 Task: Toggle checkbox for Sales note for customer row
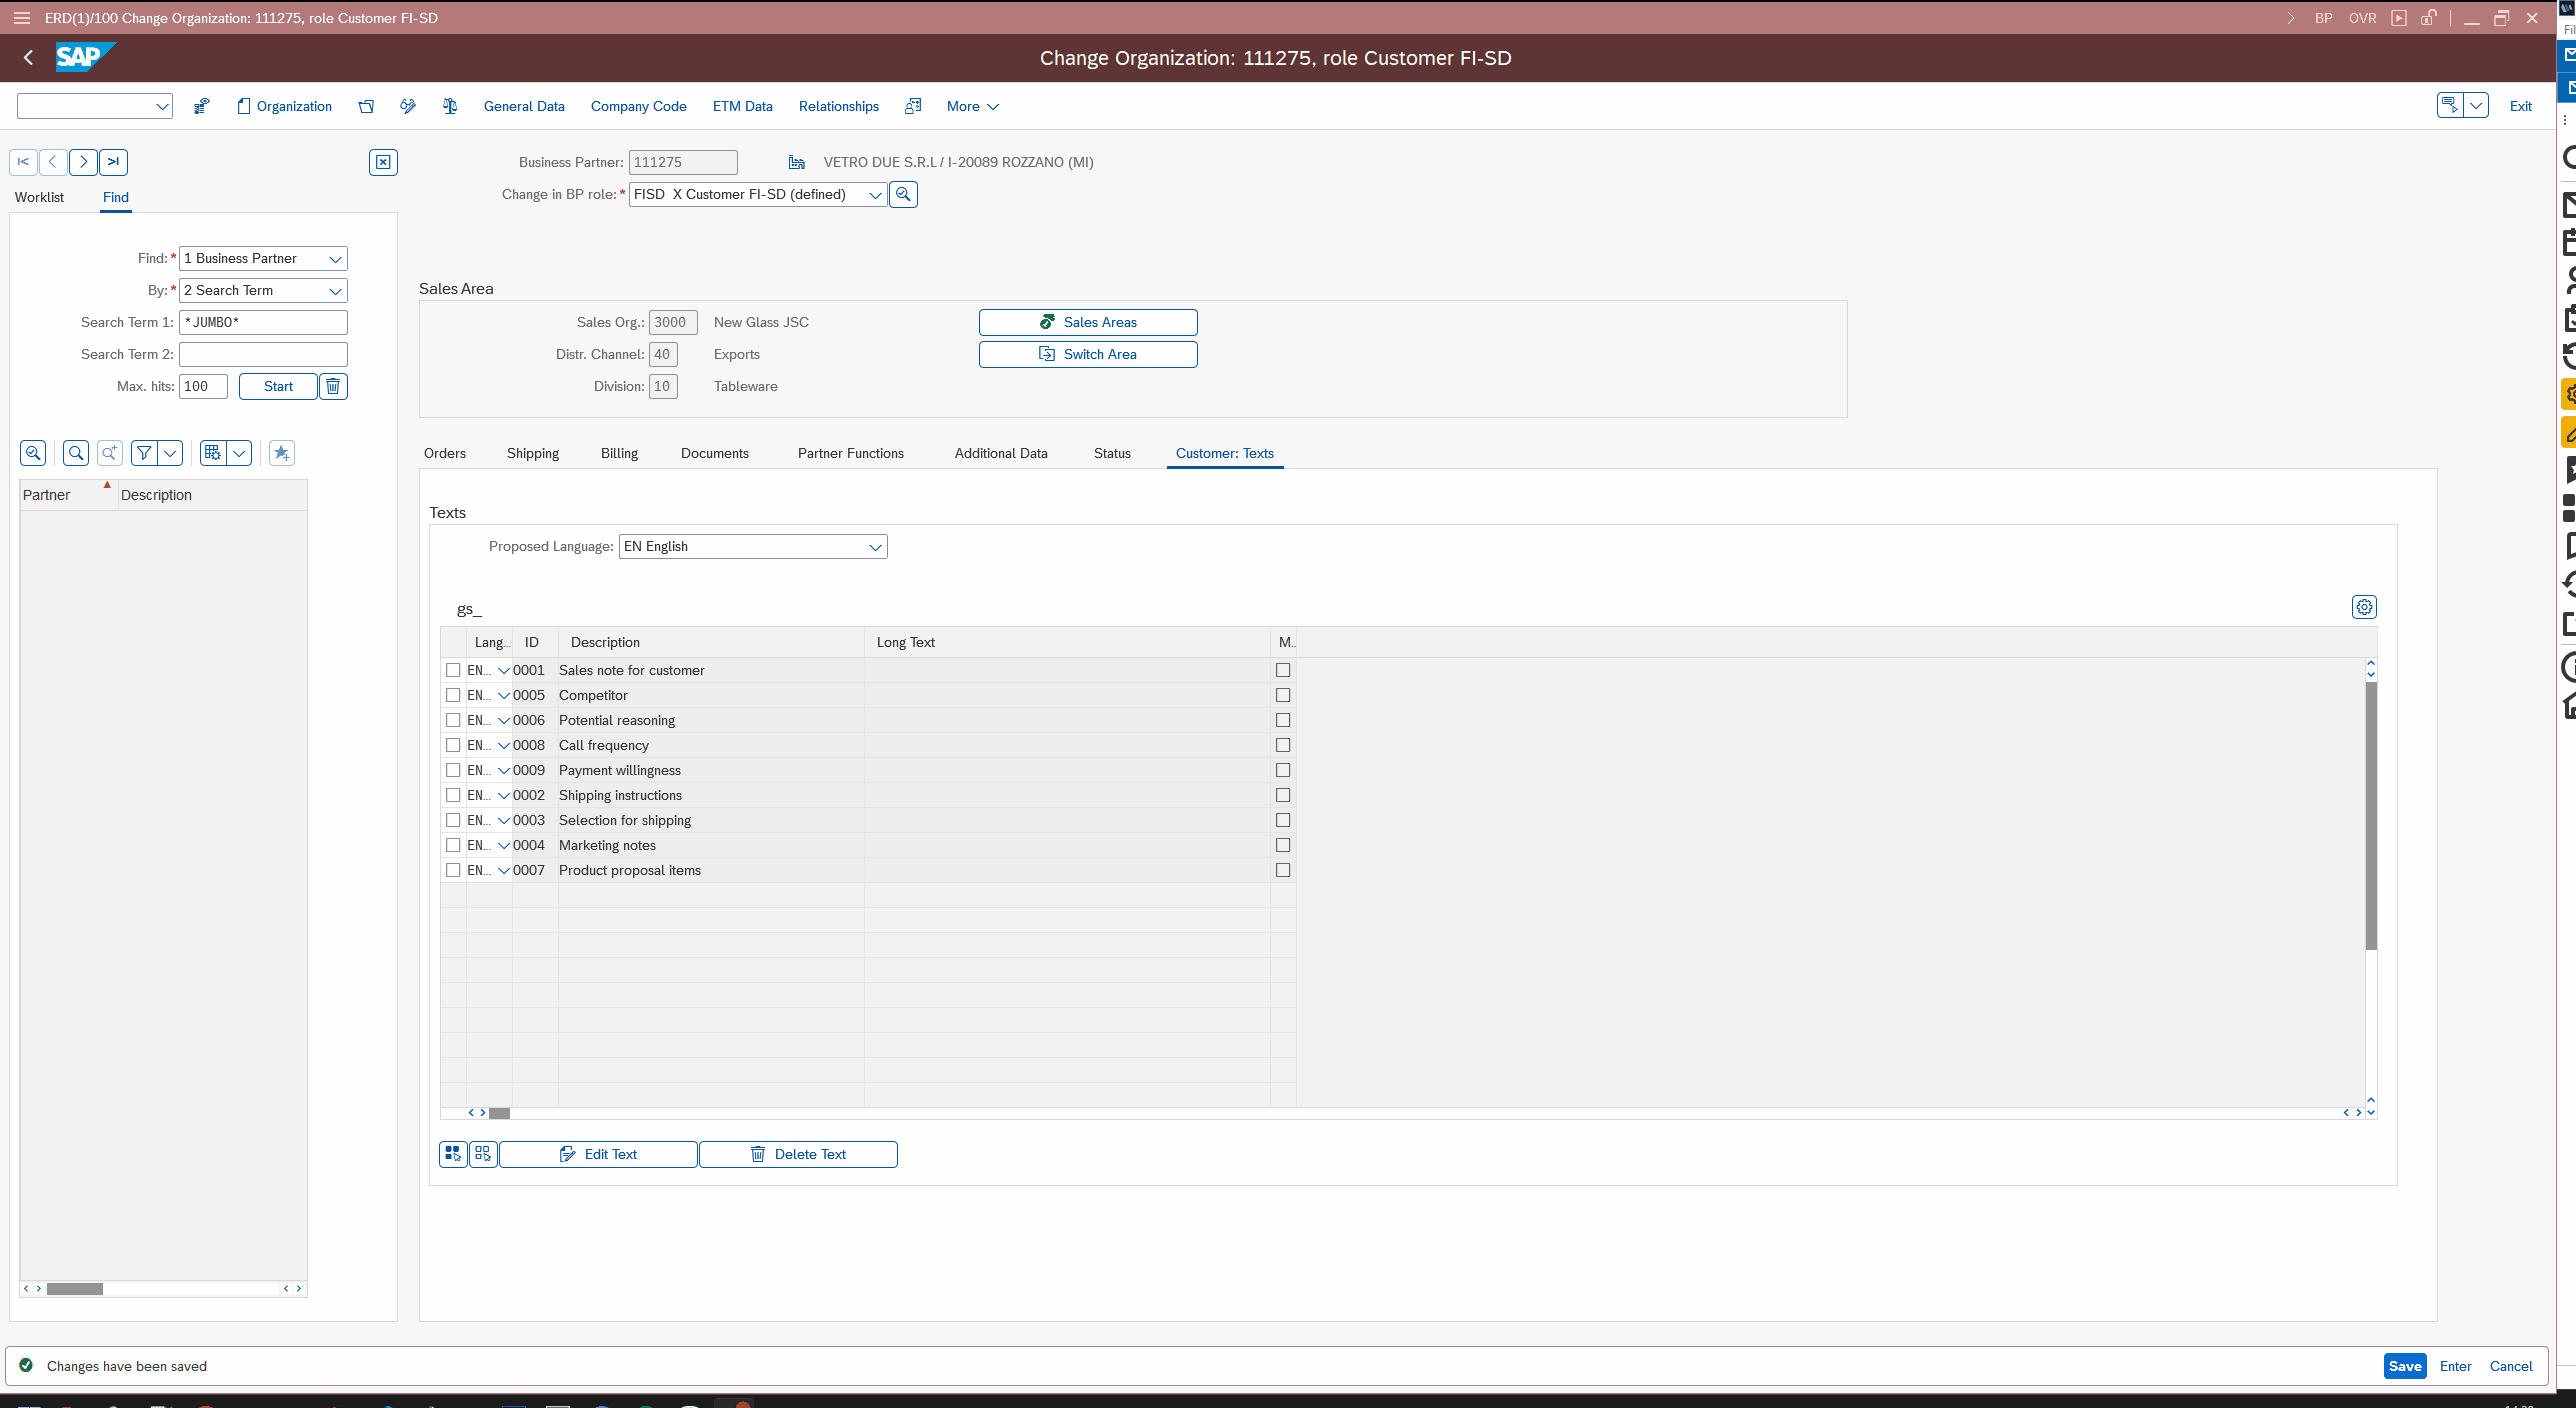tap(452, 669)
